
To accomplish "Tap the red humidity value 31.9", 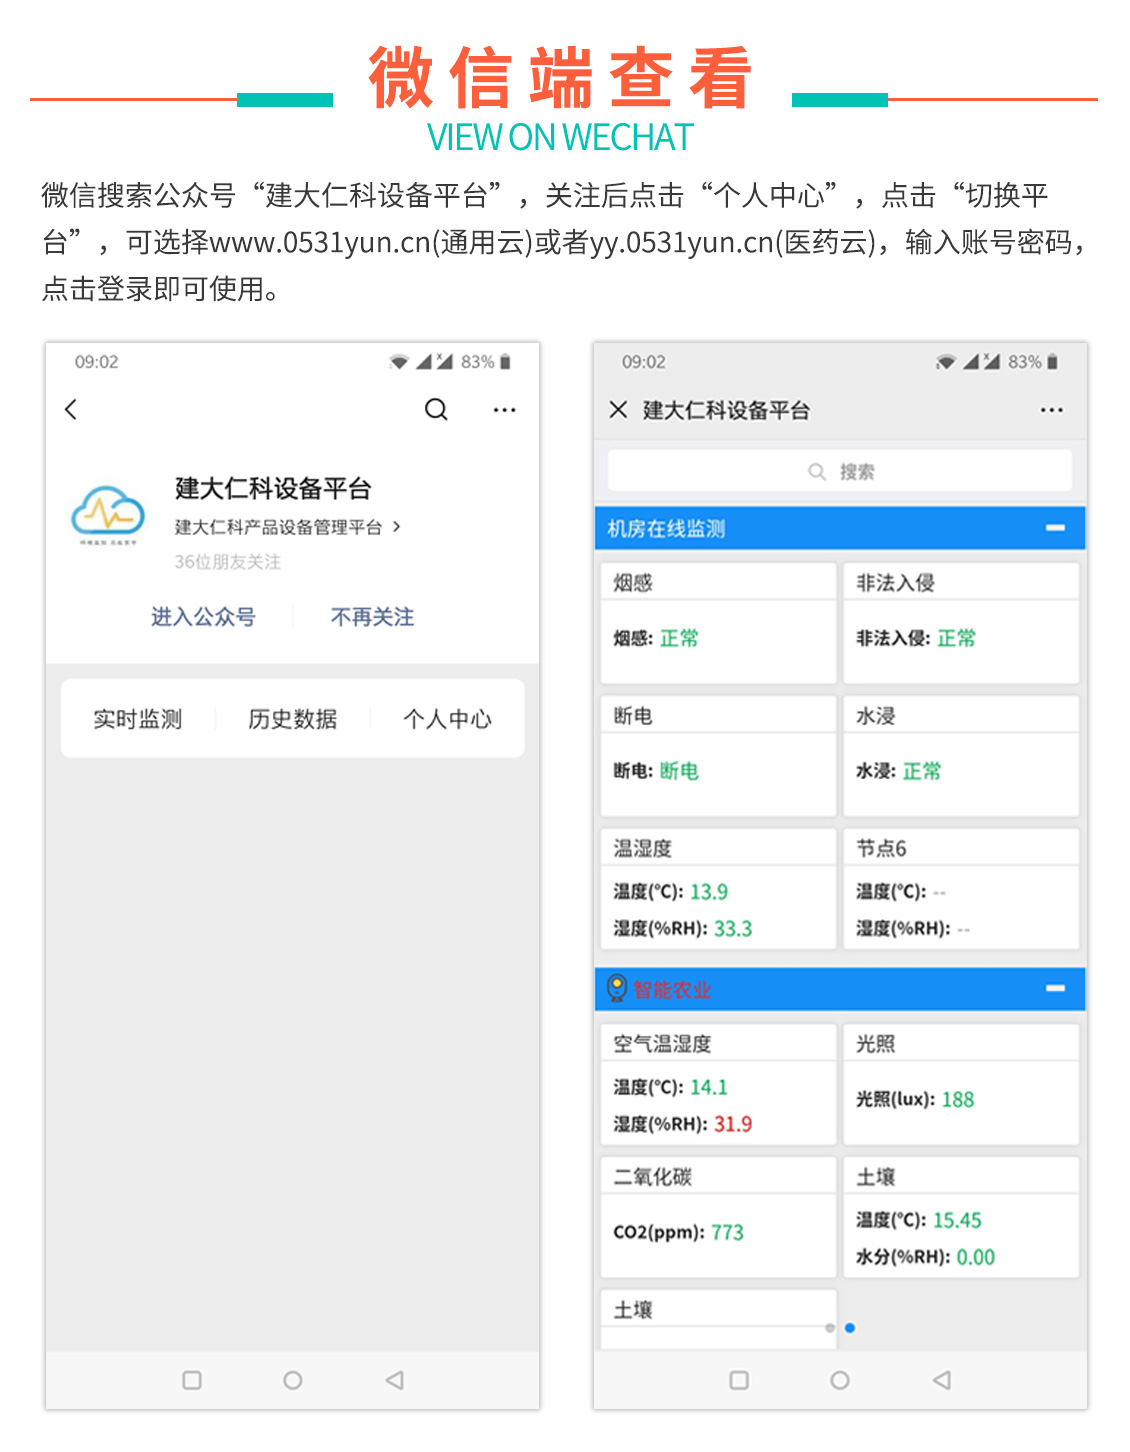I will pyautogui.click(x=733, y=1124).
